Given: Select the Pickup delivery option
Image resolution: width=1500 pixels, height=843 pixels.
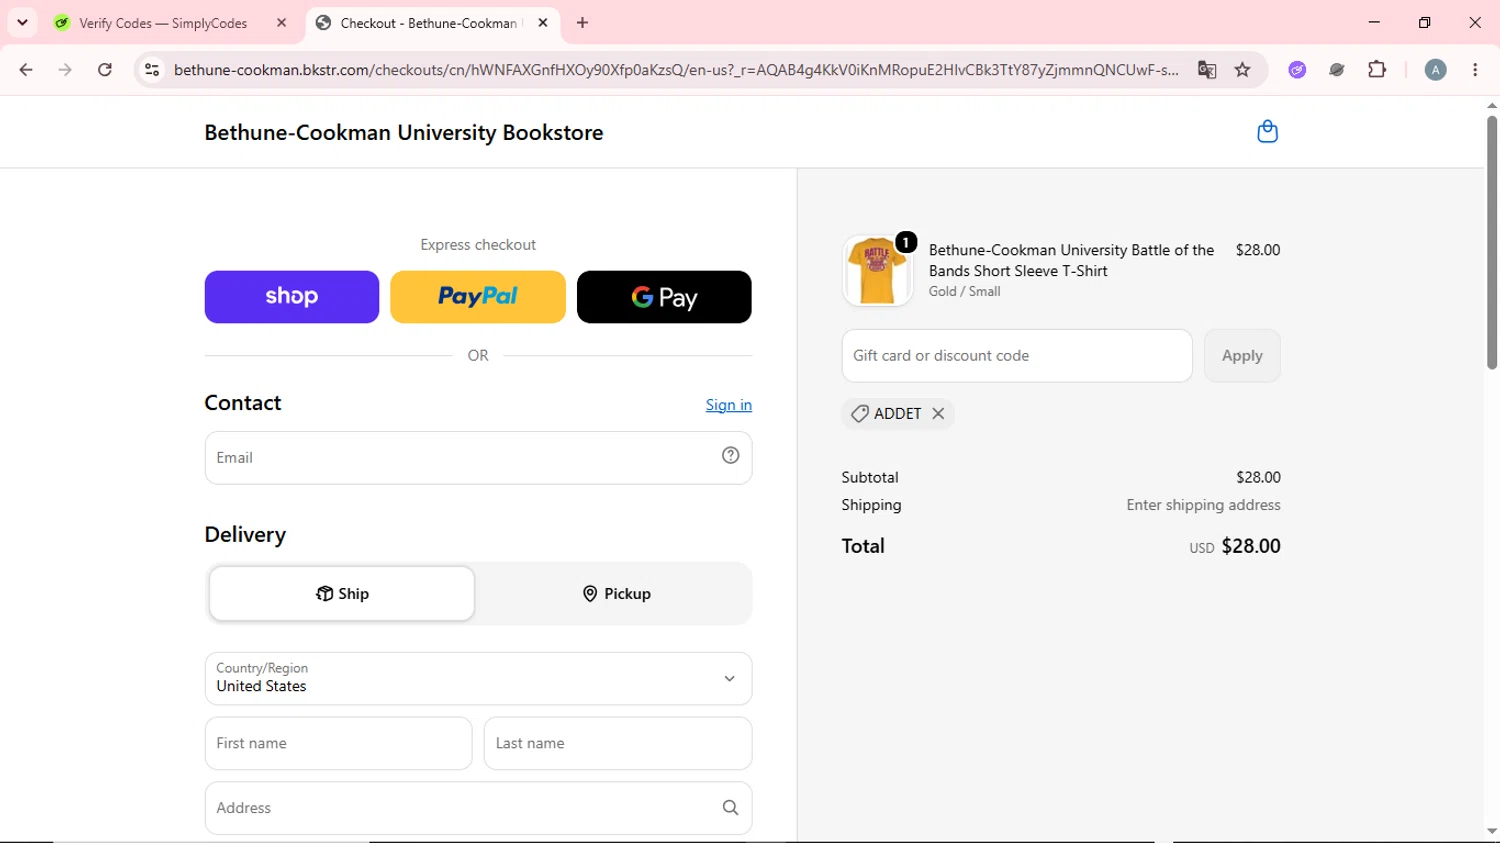Looking at the screenshot, I should (616, 594).
